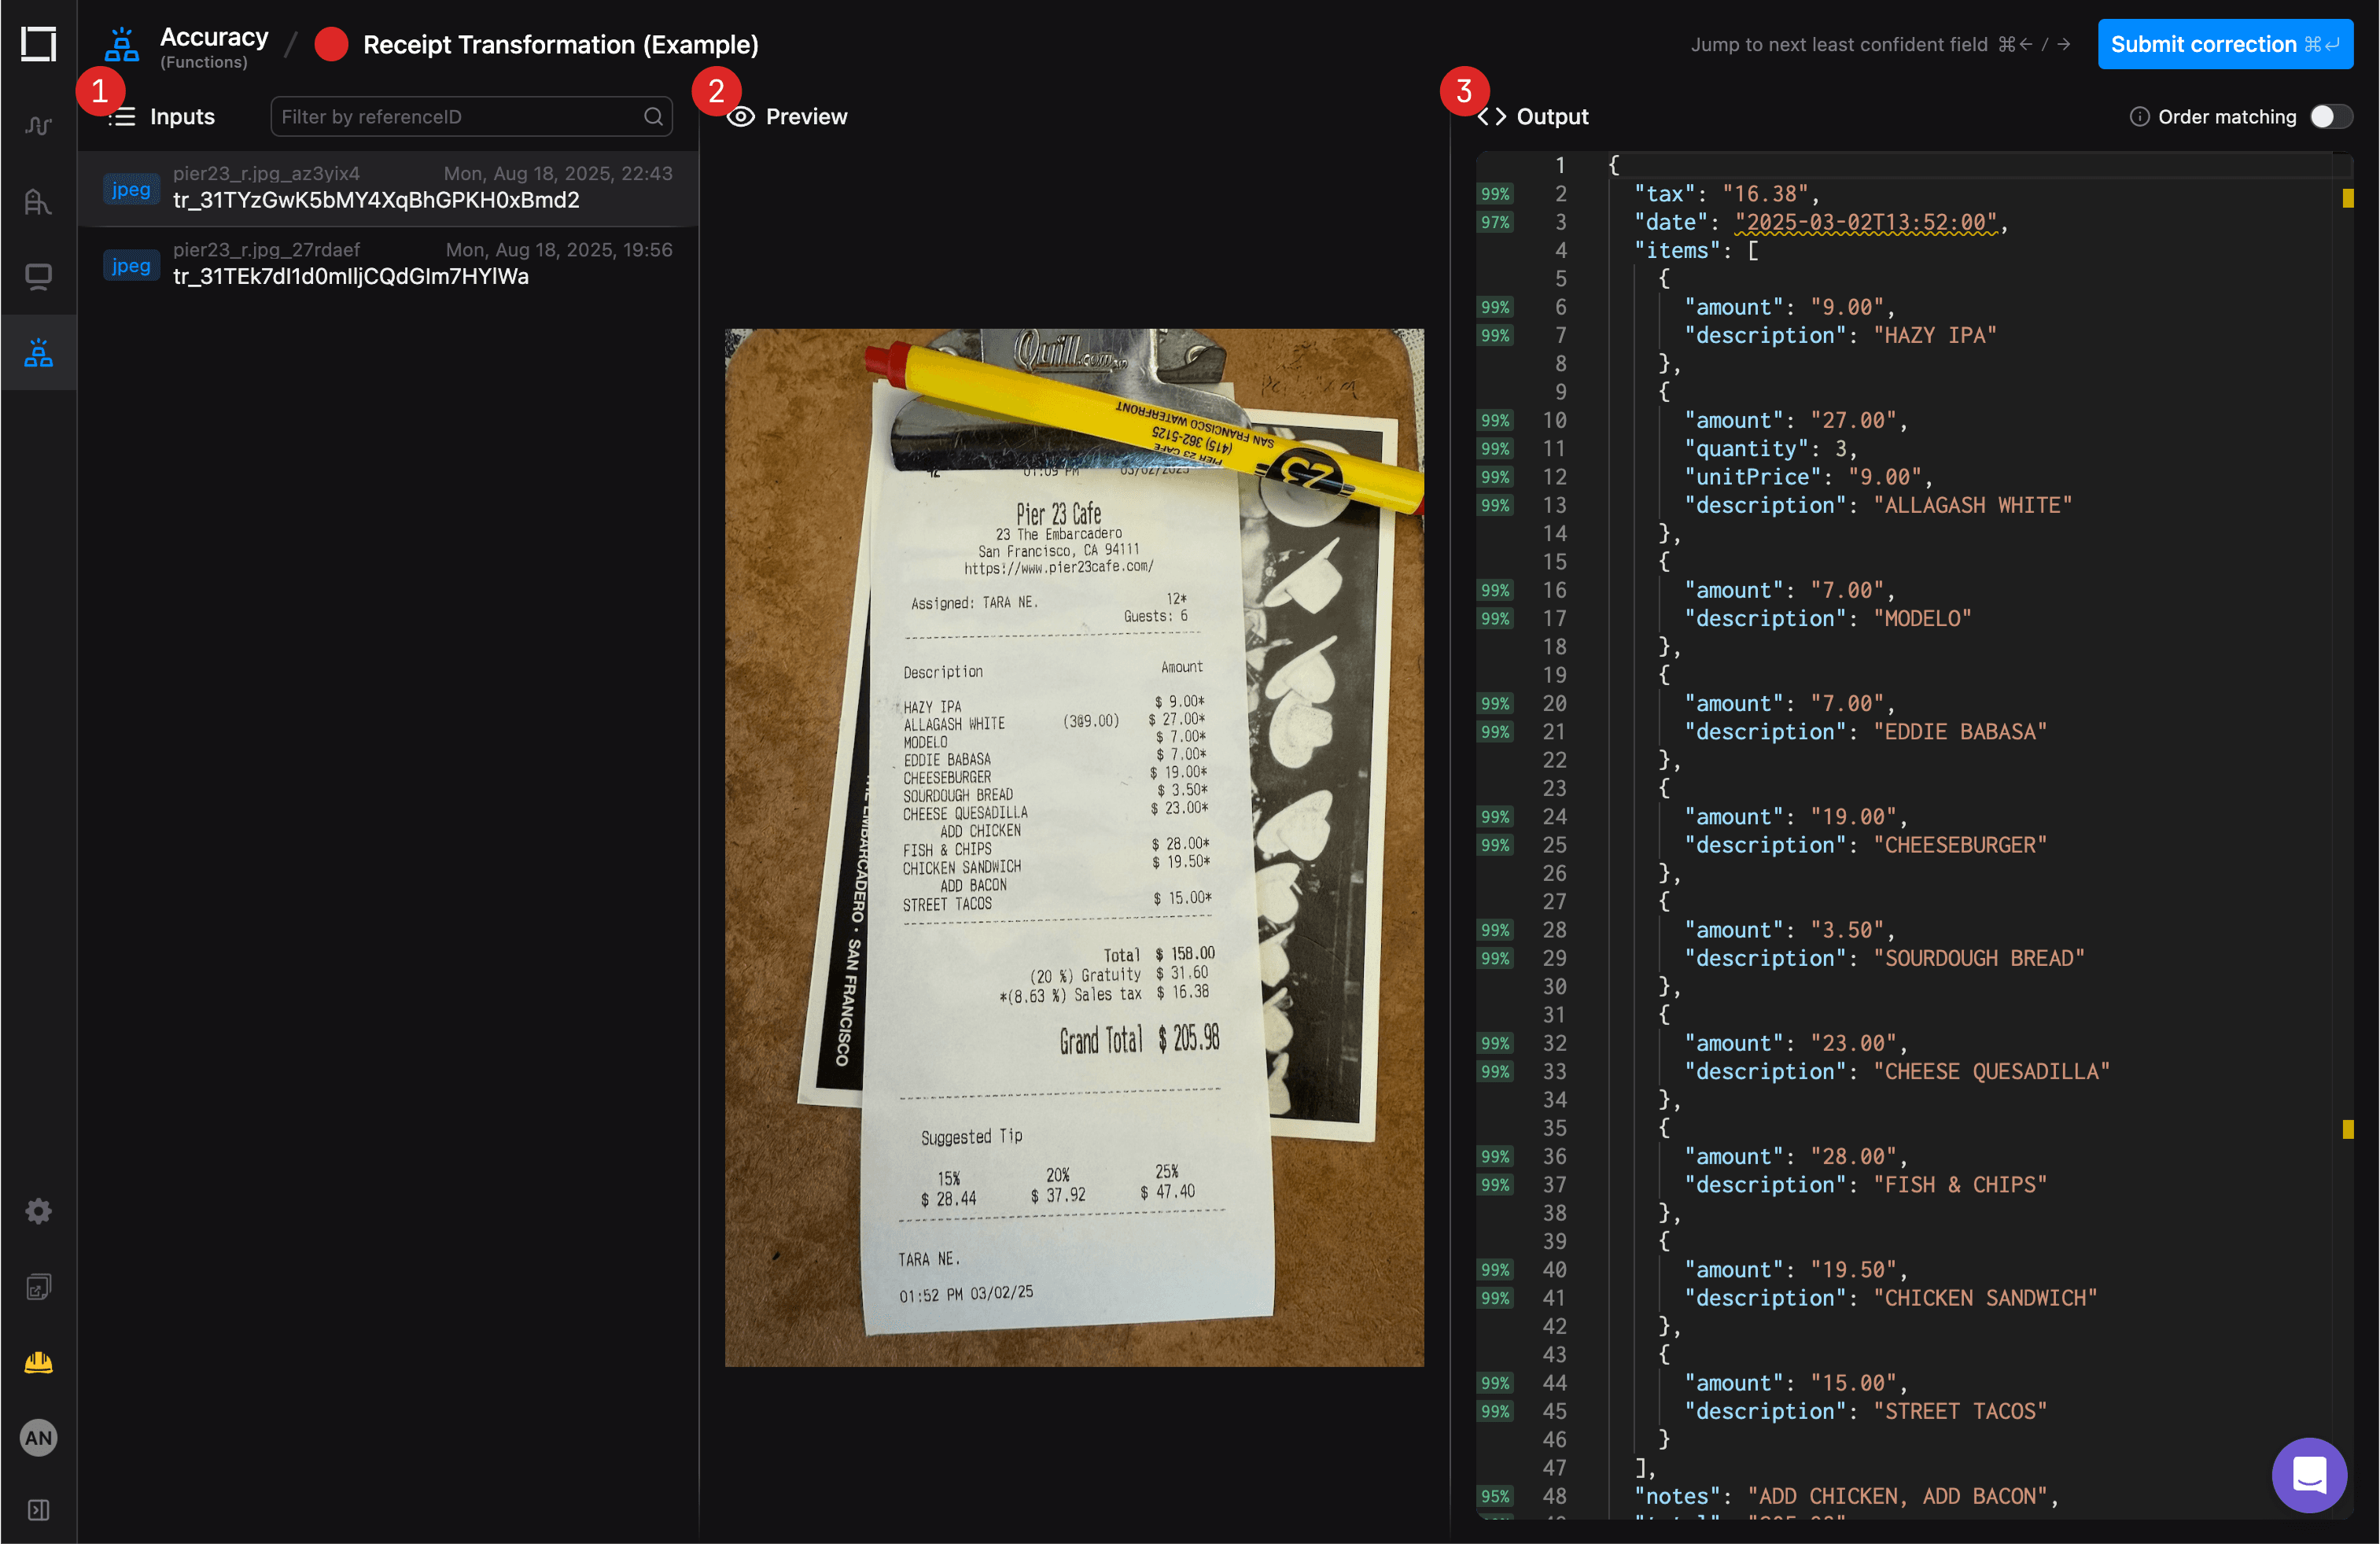This screenshot has width=2380, height=1544.
Task: Select the Functions icon in the left sidebar
Action: click(x=38, y=352)
